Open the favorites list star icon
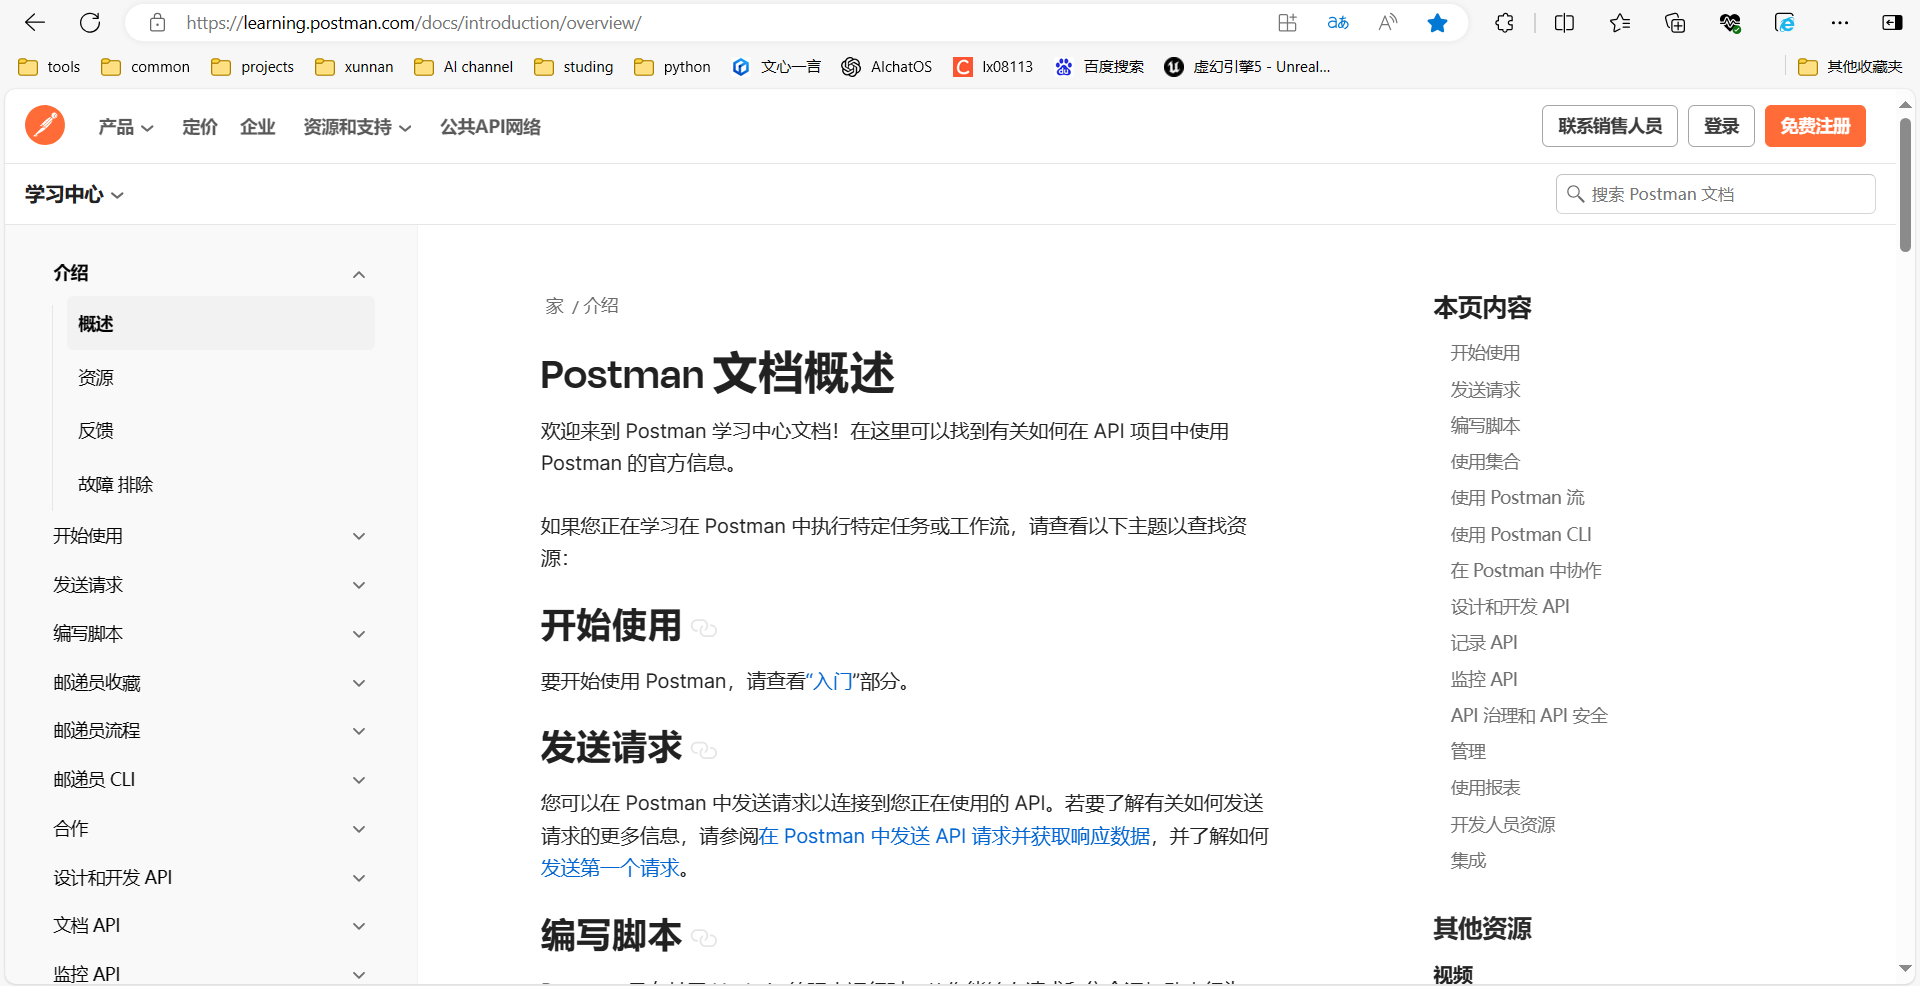 1620,22
